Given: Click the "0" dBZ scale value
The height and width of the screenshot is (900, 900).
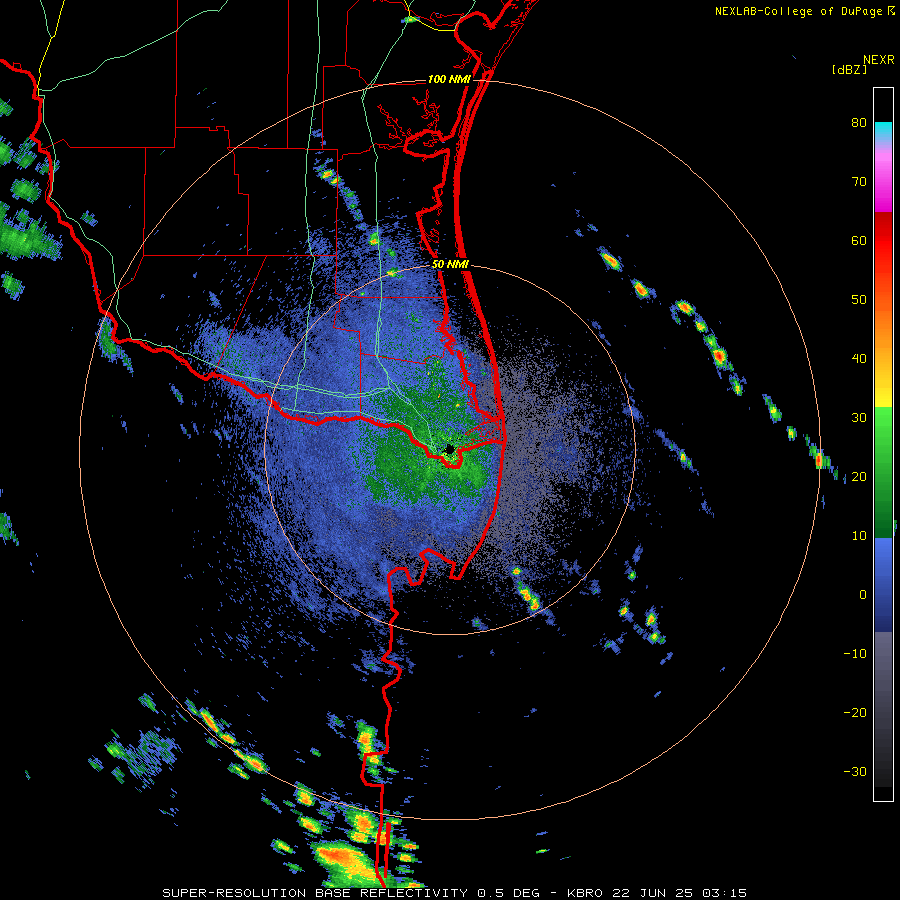Looking at the screenshot, I should tap(863, 595).
